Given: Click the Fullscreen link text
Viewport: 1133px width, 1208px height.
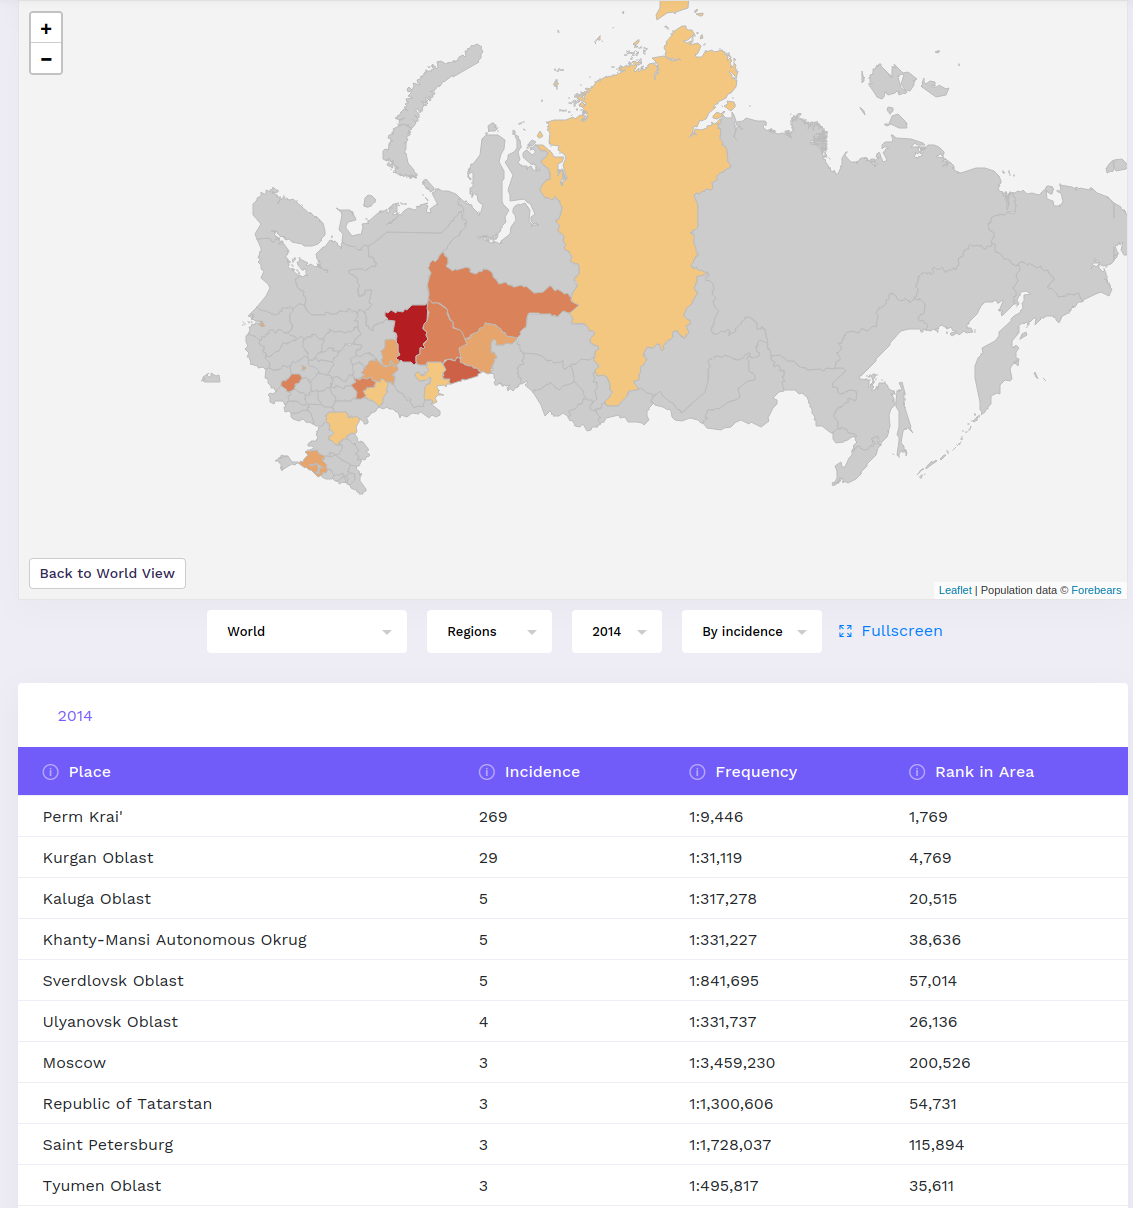Looking at the screenshot, I should [x=902, y=631].
